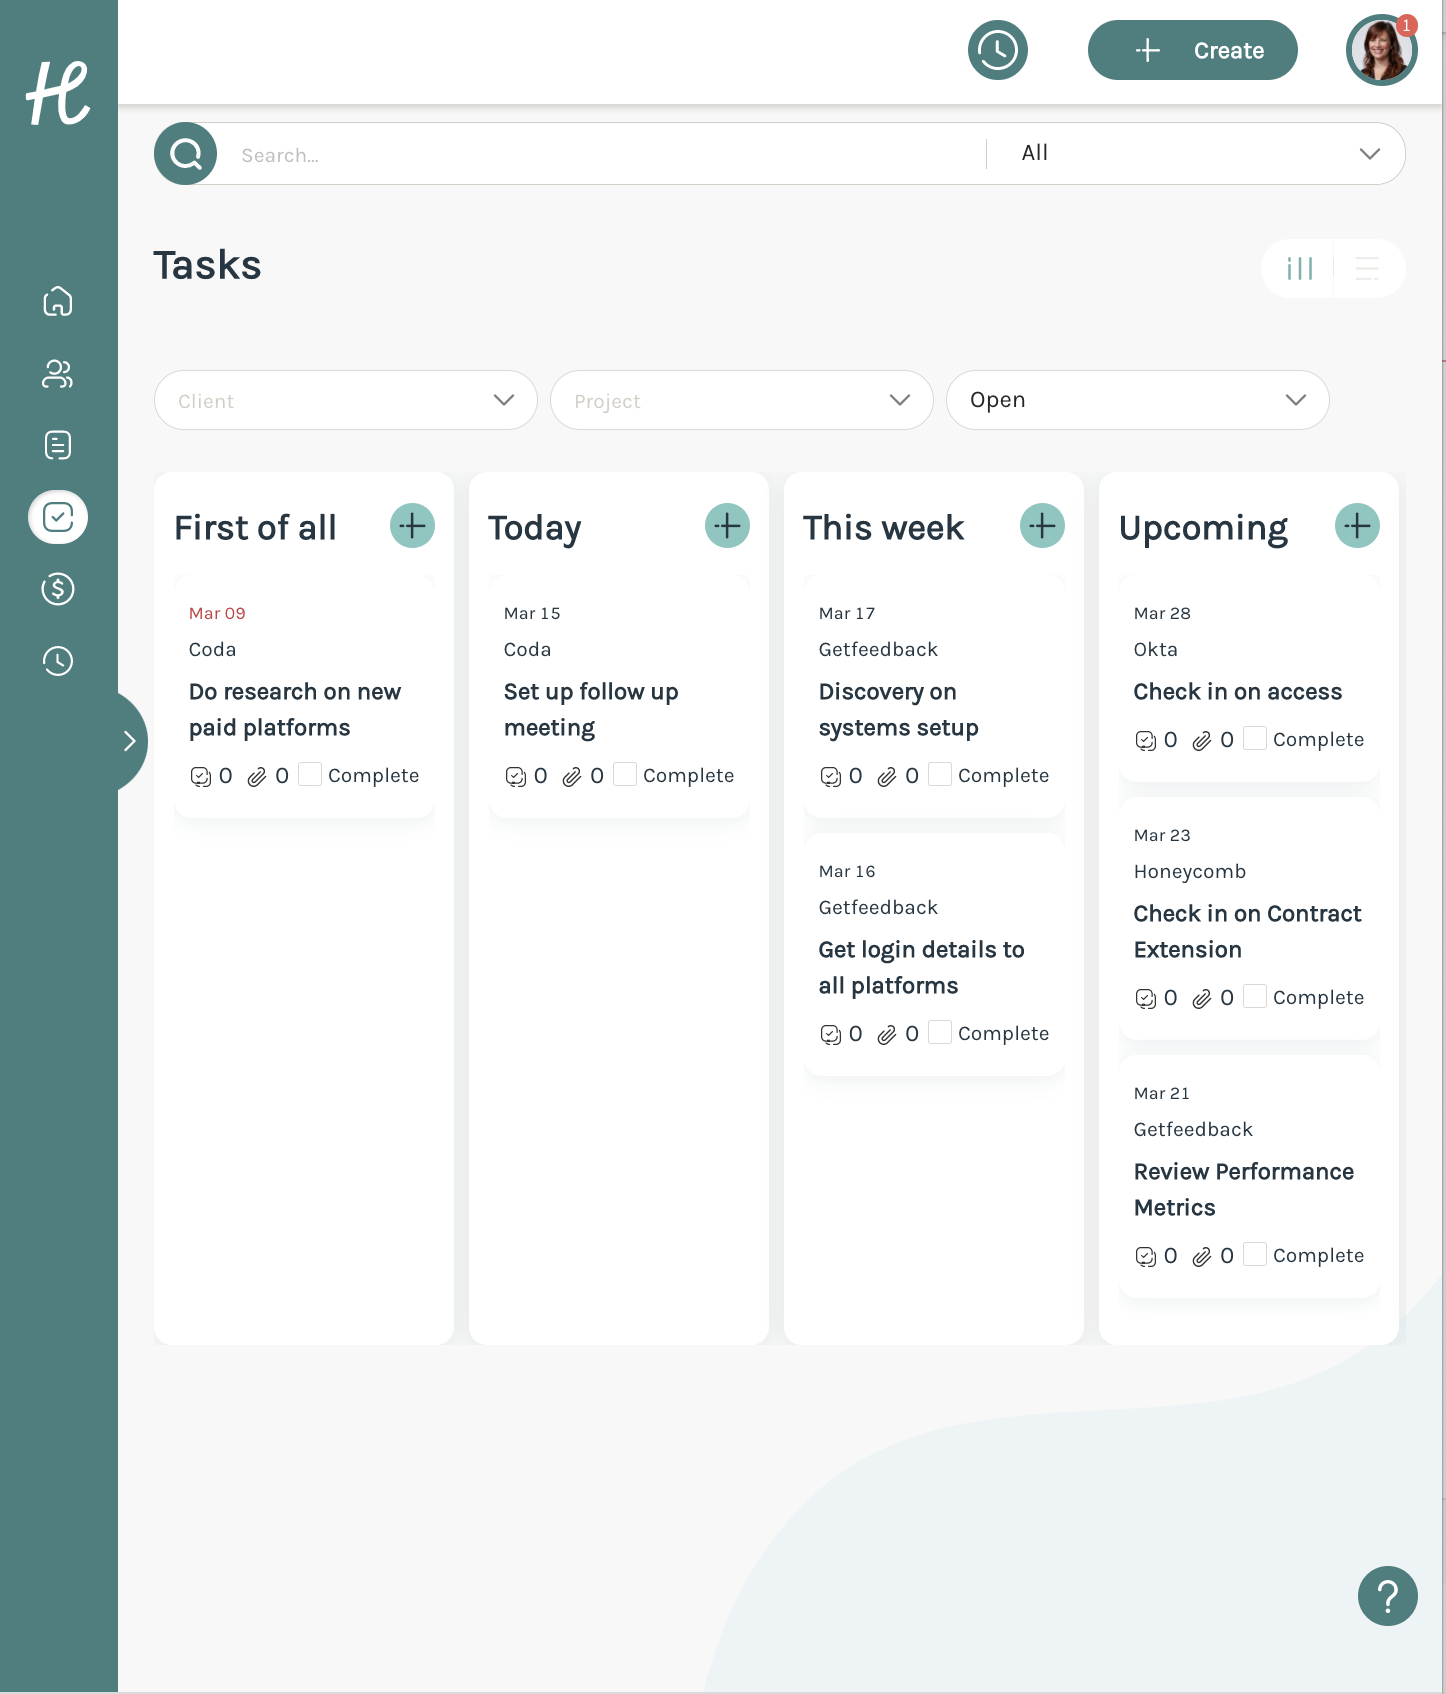
Task: Click the app logo in sidebar
Action: coord(58,93)
